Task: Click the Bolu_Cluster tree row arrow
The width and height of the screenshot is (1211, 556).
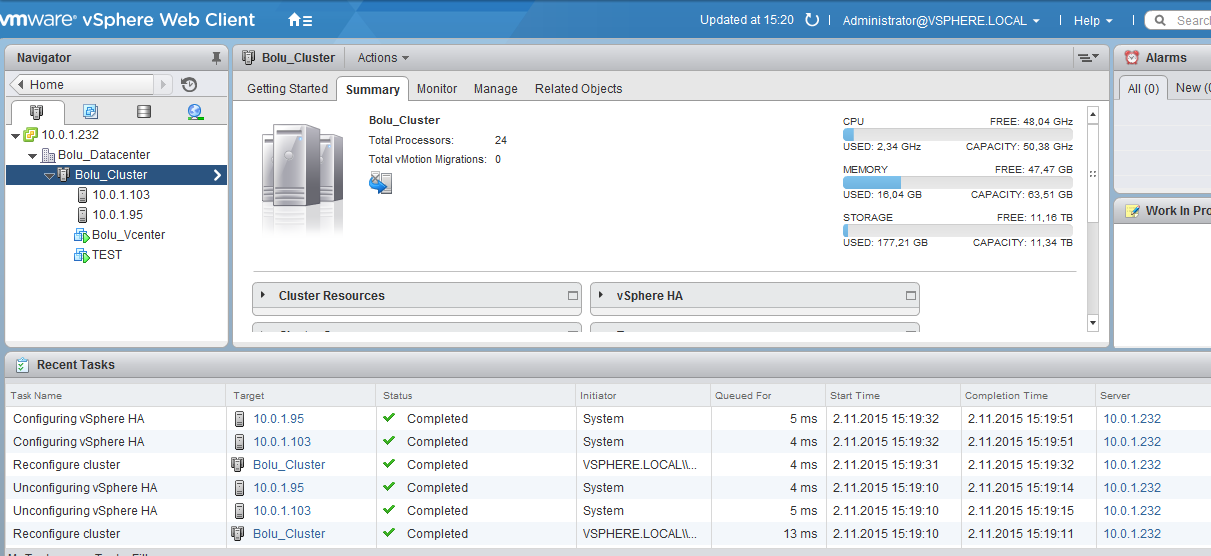Action: (218, 175)
